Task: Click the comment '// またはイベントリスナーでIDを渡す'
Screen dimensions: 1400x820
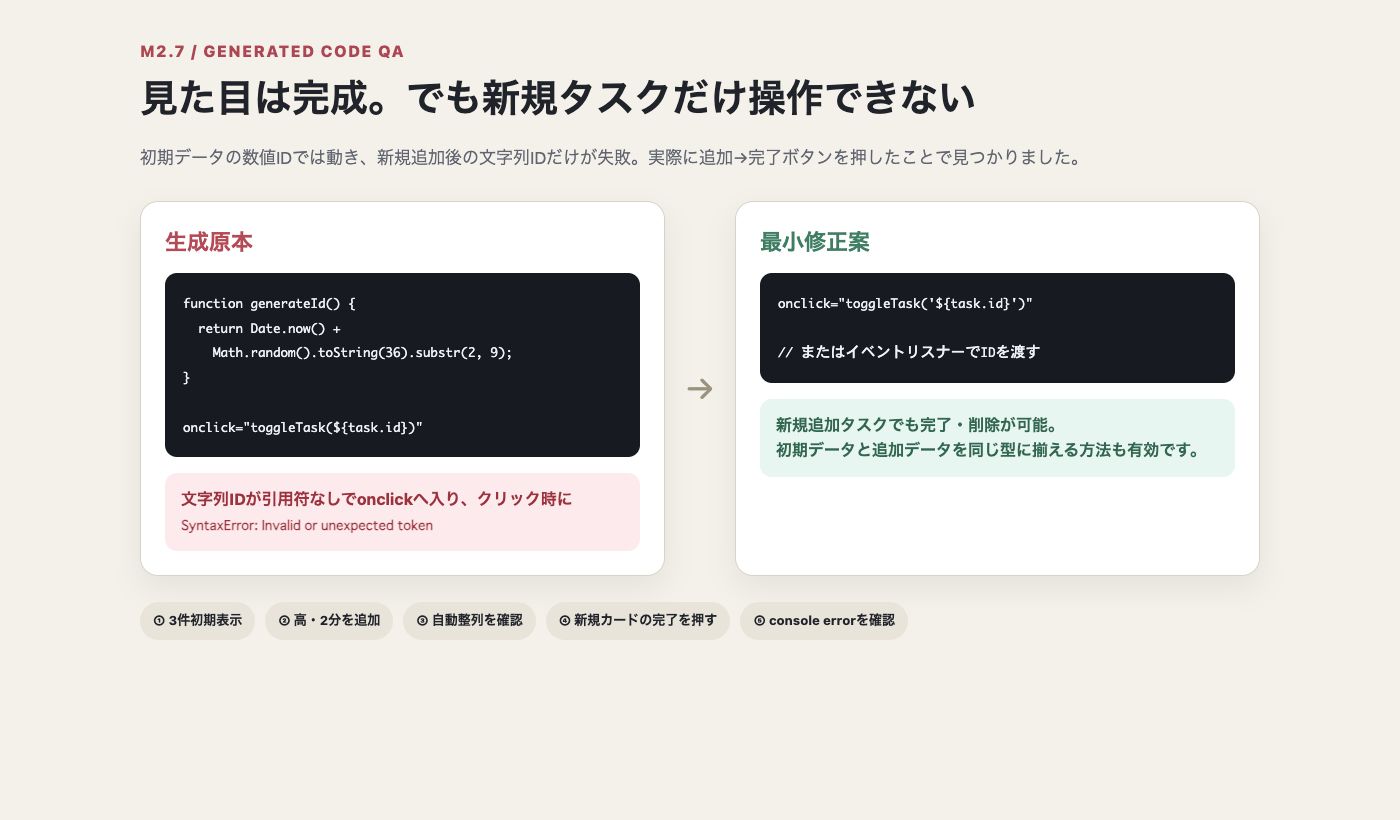Action: point(909,352)
